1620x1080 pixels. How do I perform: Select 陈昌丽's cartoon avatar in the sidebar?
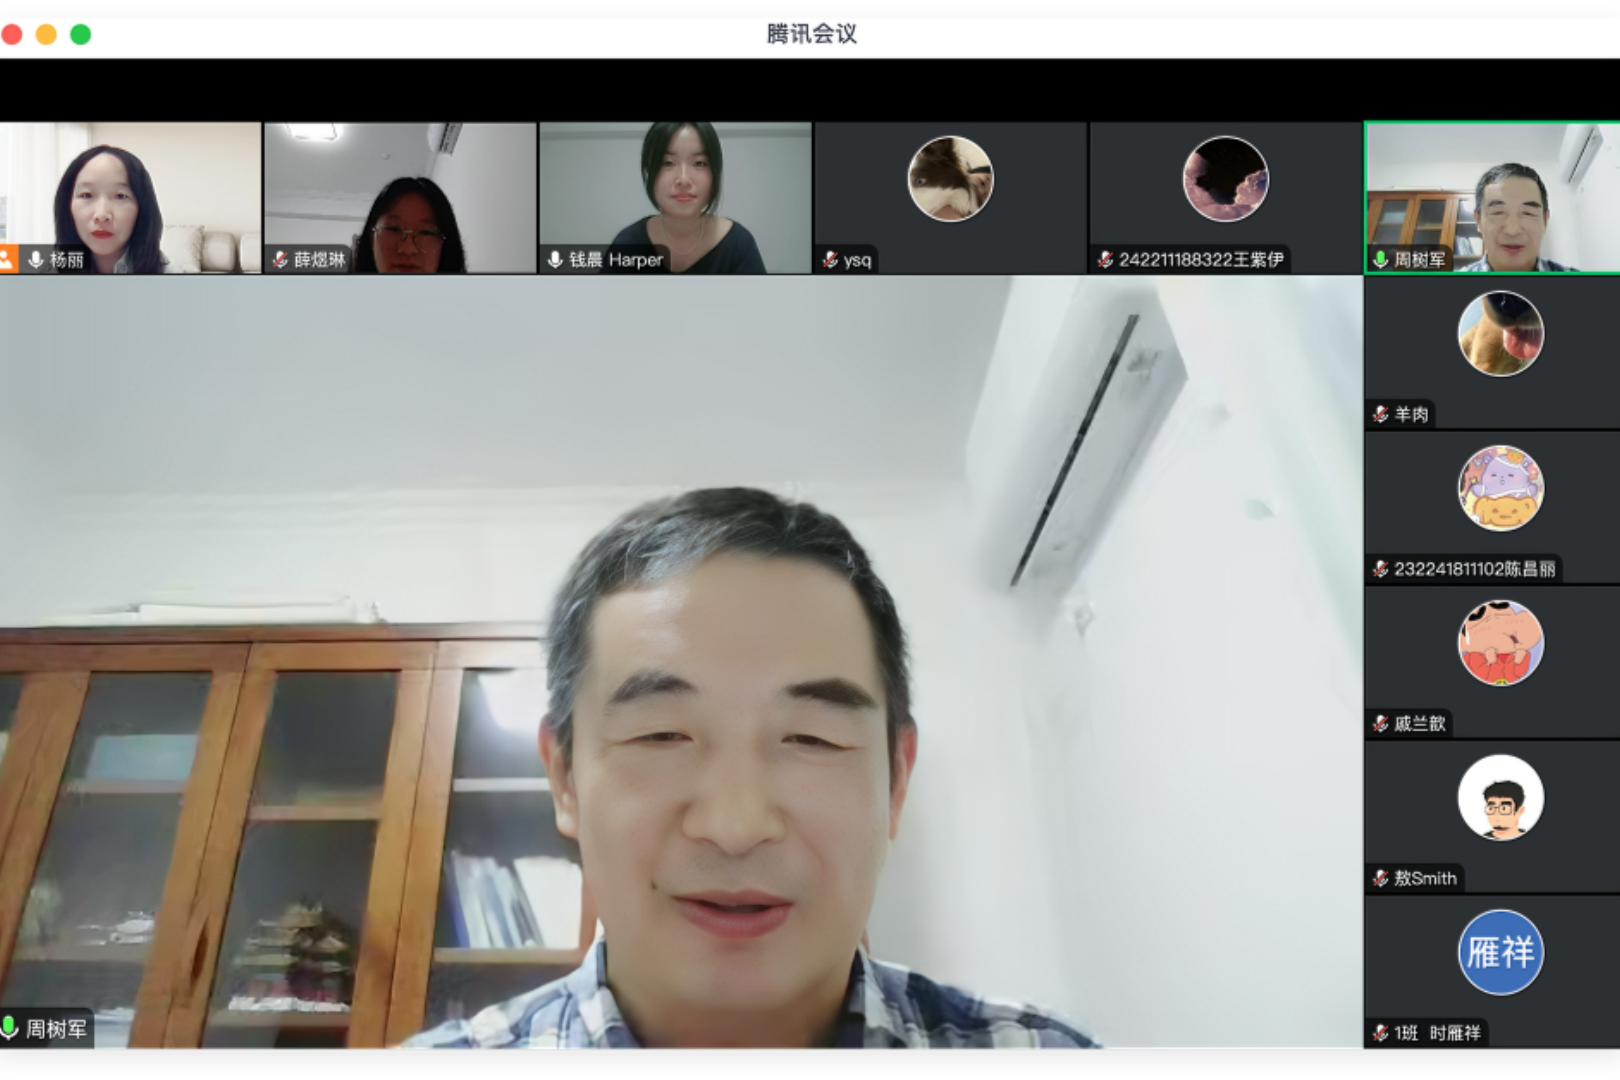(1500, 488)
